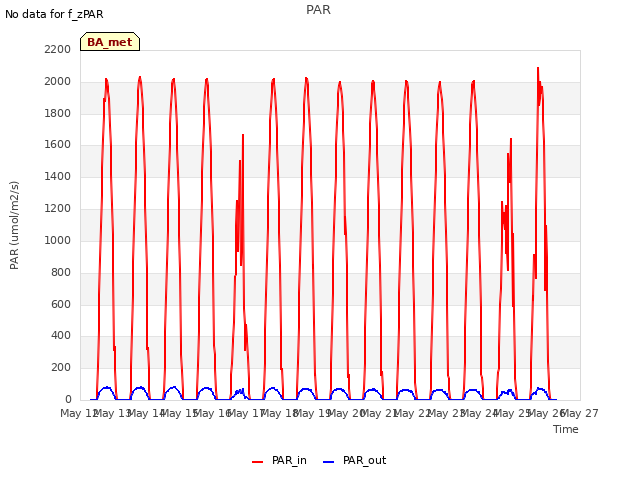The height and width of the screenshot is (480, 640).
Task: Click the 400 y-axis tick label
Action: [x=61, y=336]
